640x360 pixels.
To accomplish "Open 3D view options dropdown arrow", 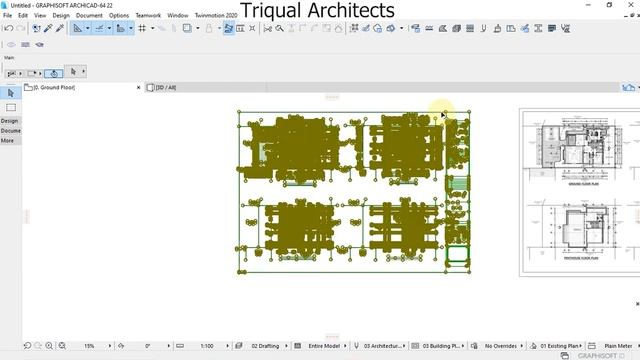I will pyautogui.click(x=401, y=28).
